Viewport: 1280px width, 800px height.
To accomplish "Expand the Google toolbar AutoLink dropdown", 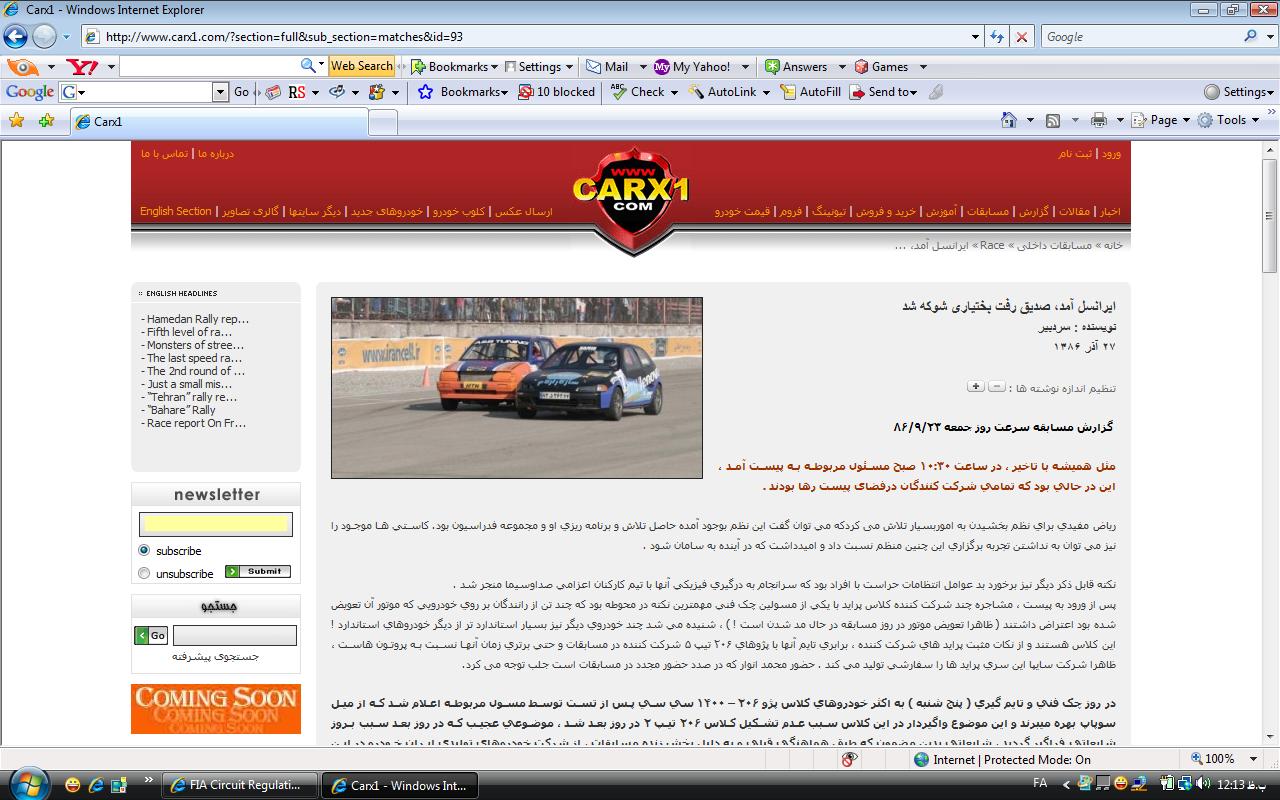I will pyautogui.click(x=766, y=92).
